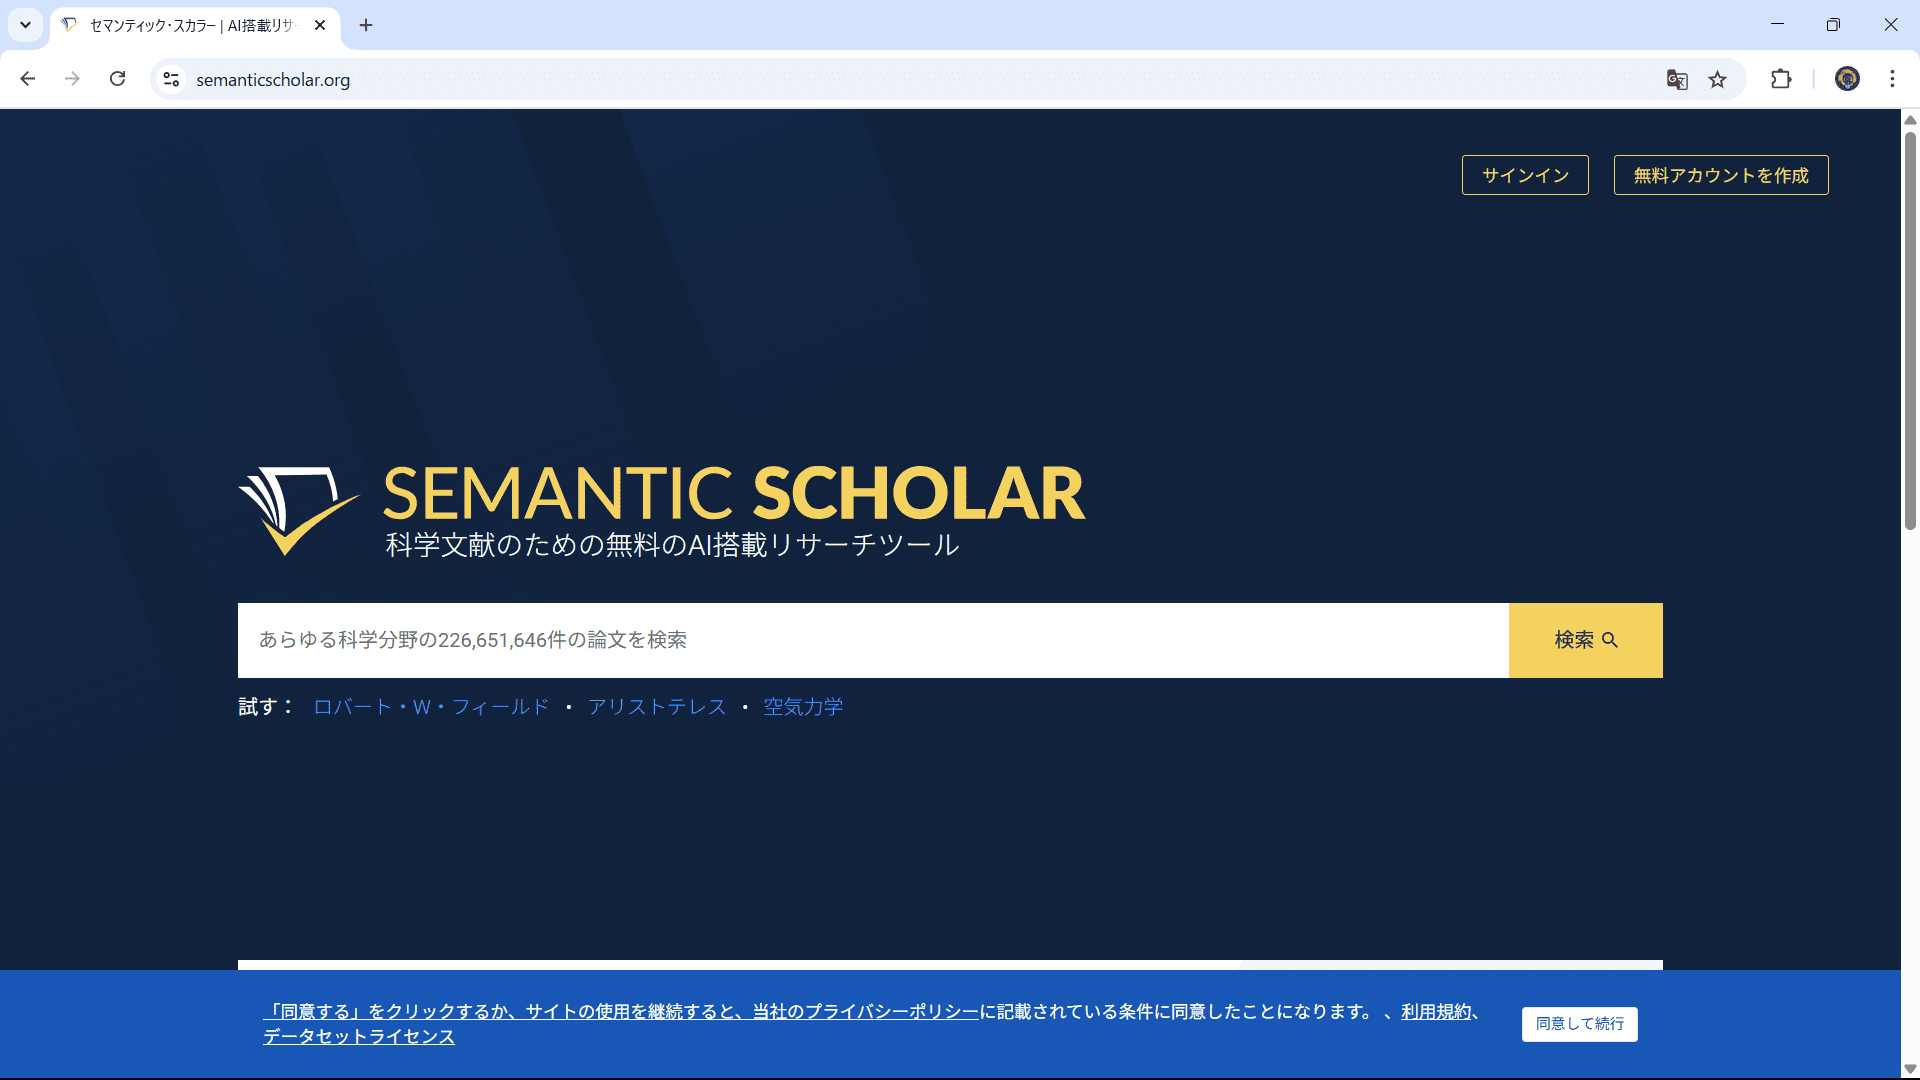Click the browser back arrow
The image size is (1920, 1080).
(x=28, y=79)
